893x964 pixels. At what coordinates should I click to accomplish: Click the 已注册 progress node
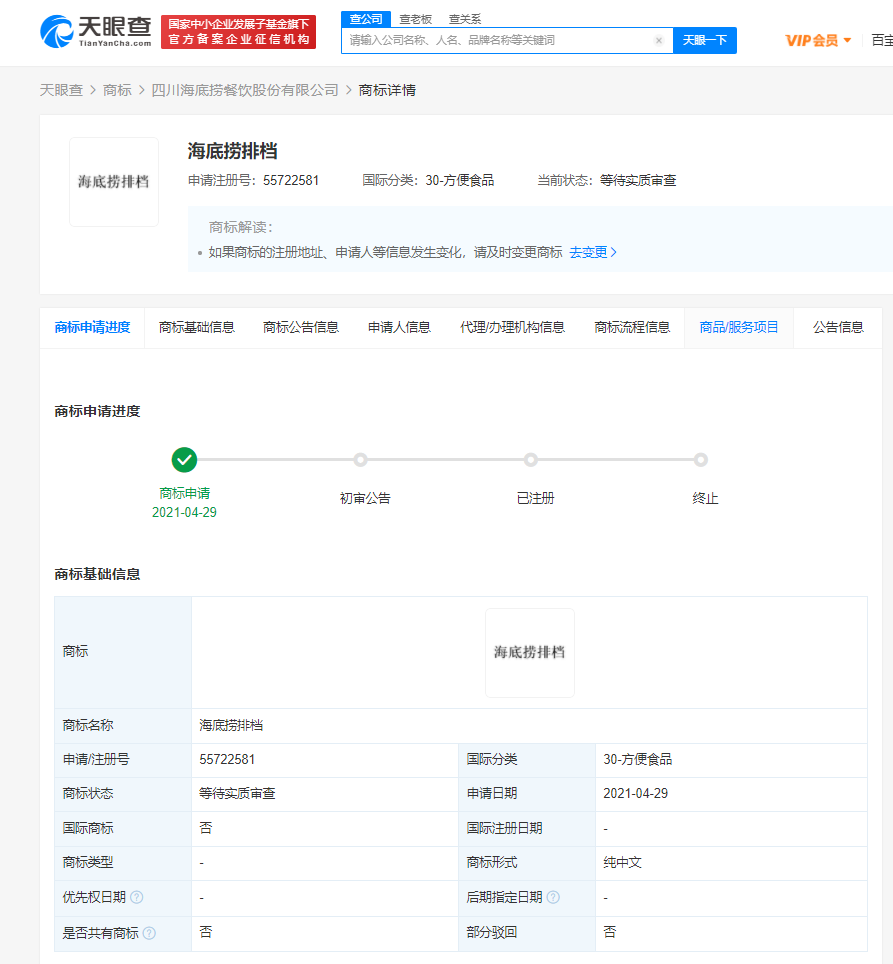531,460
